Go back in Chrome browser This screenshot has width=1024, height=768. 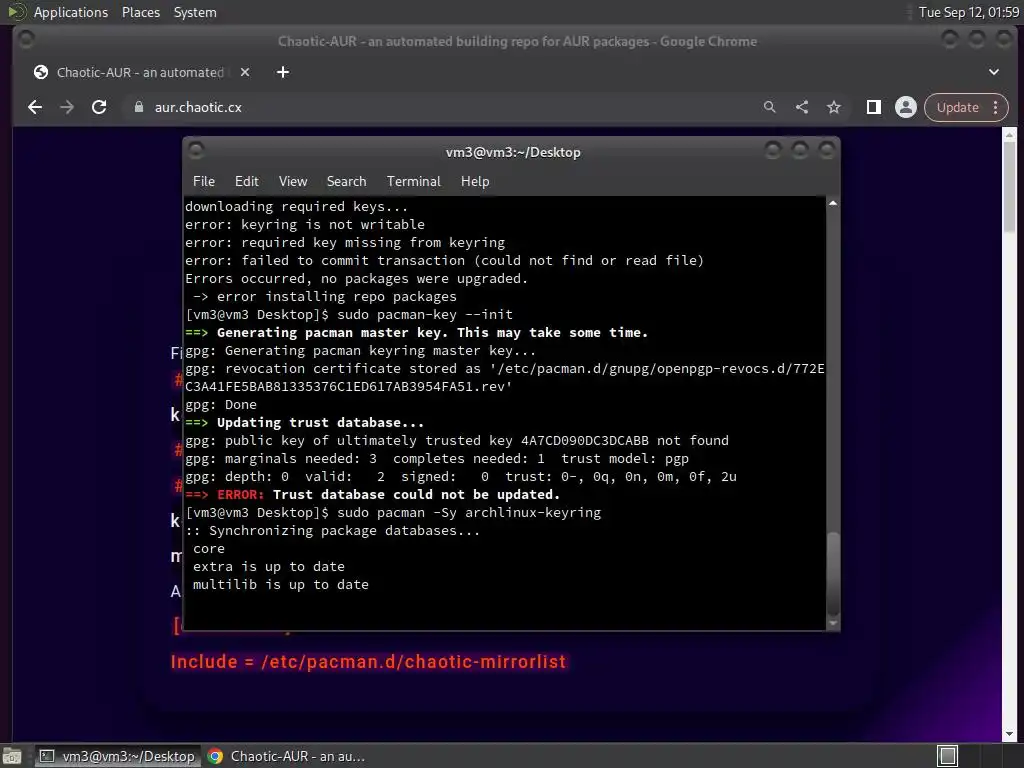pyautogui.click(x=35, y=107)
